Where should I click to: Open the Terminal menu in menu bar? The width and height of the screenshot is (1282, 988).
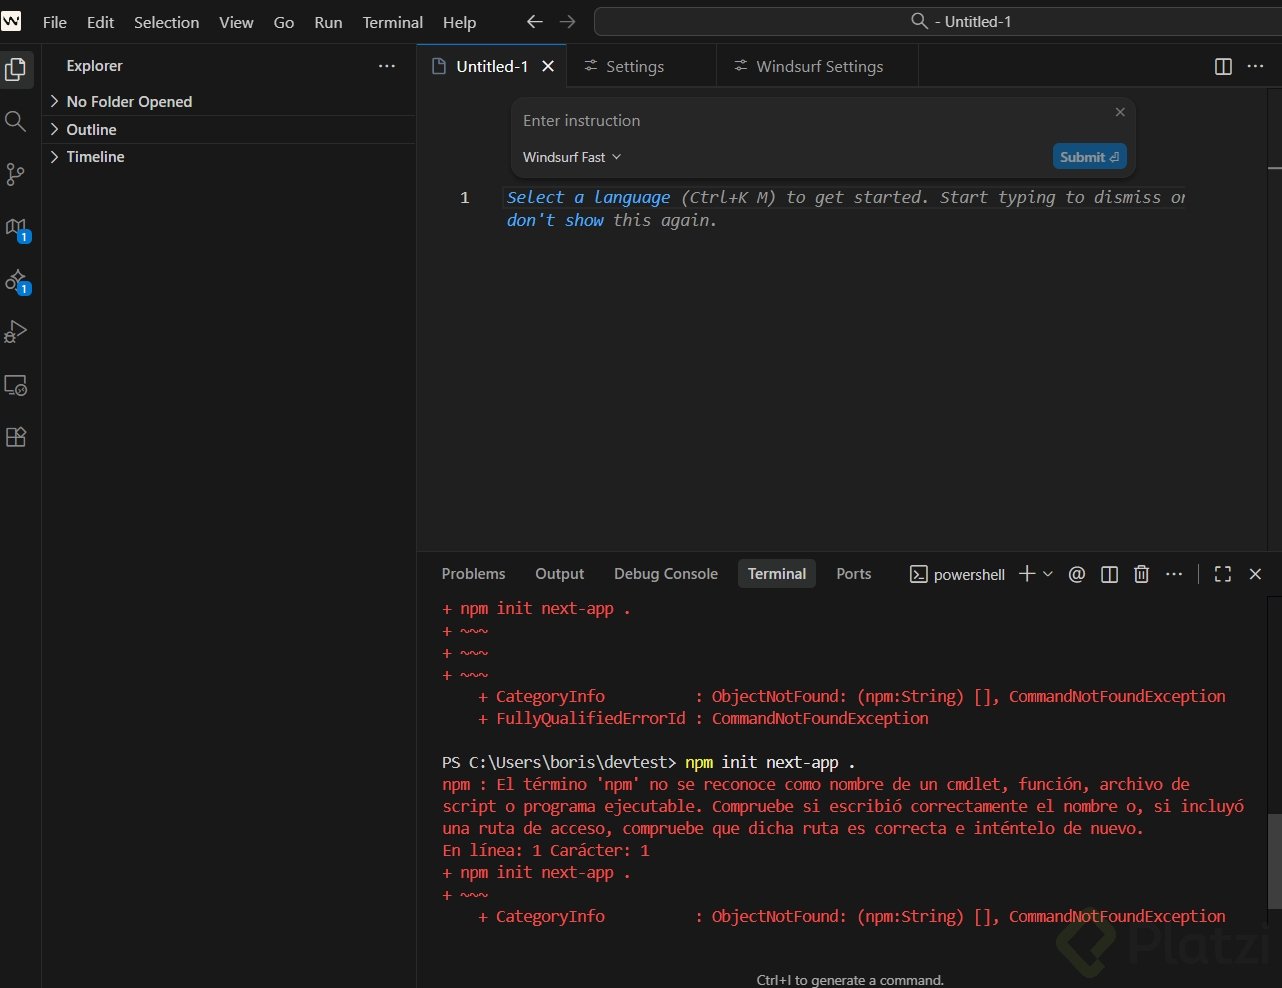pyautogui.click(x=392, y=22)
